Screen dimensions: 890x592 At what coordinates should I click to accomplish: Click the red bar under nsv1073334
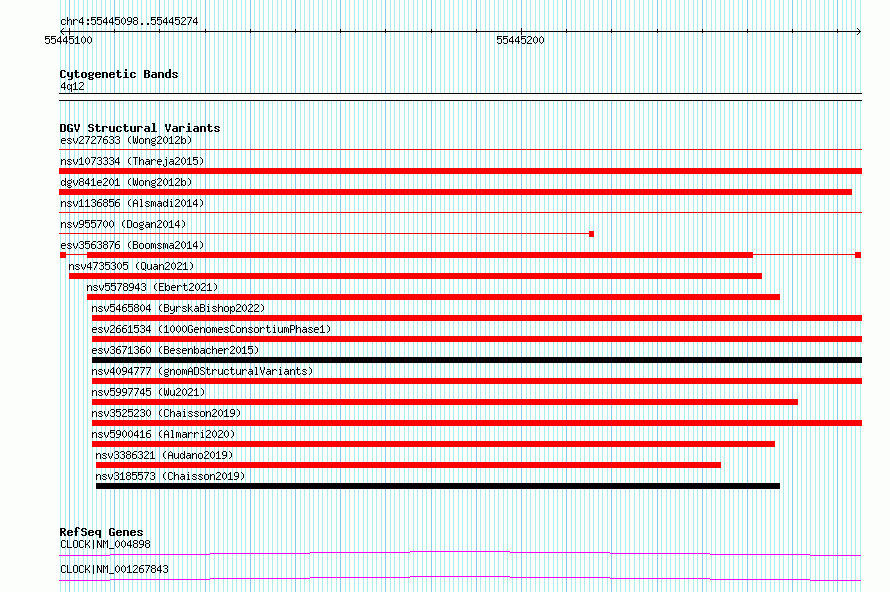click(460, 171)
